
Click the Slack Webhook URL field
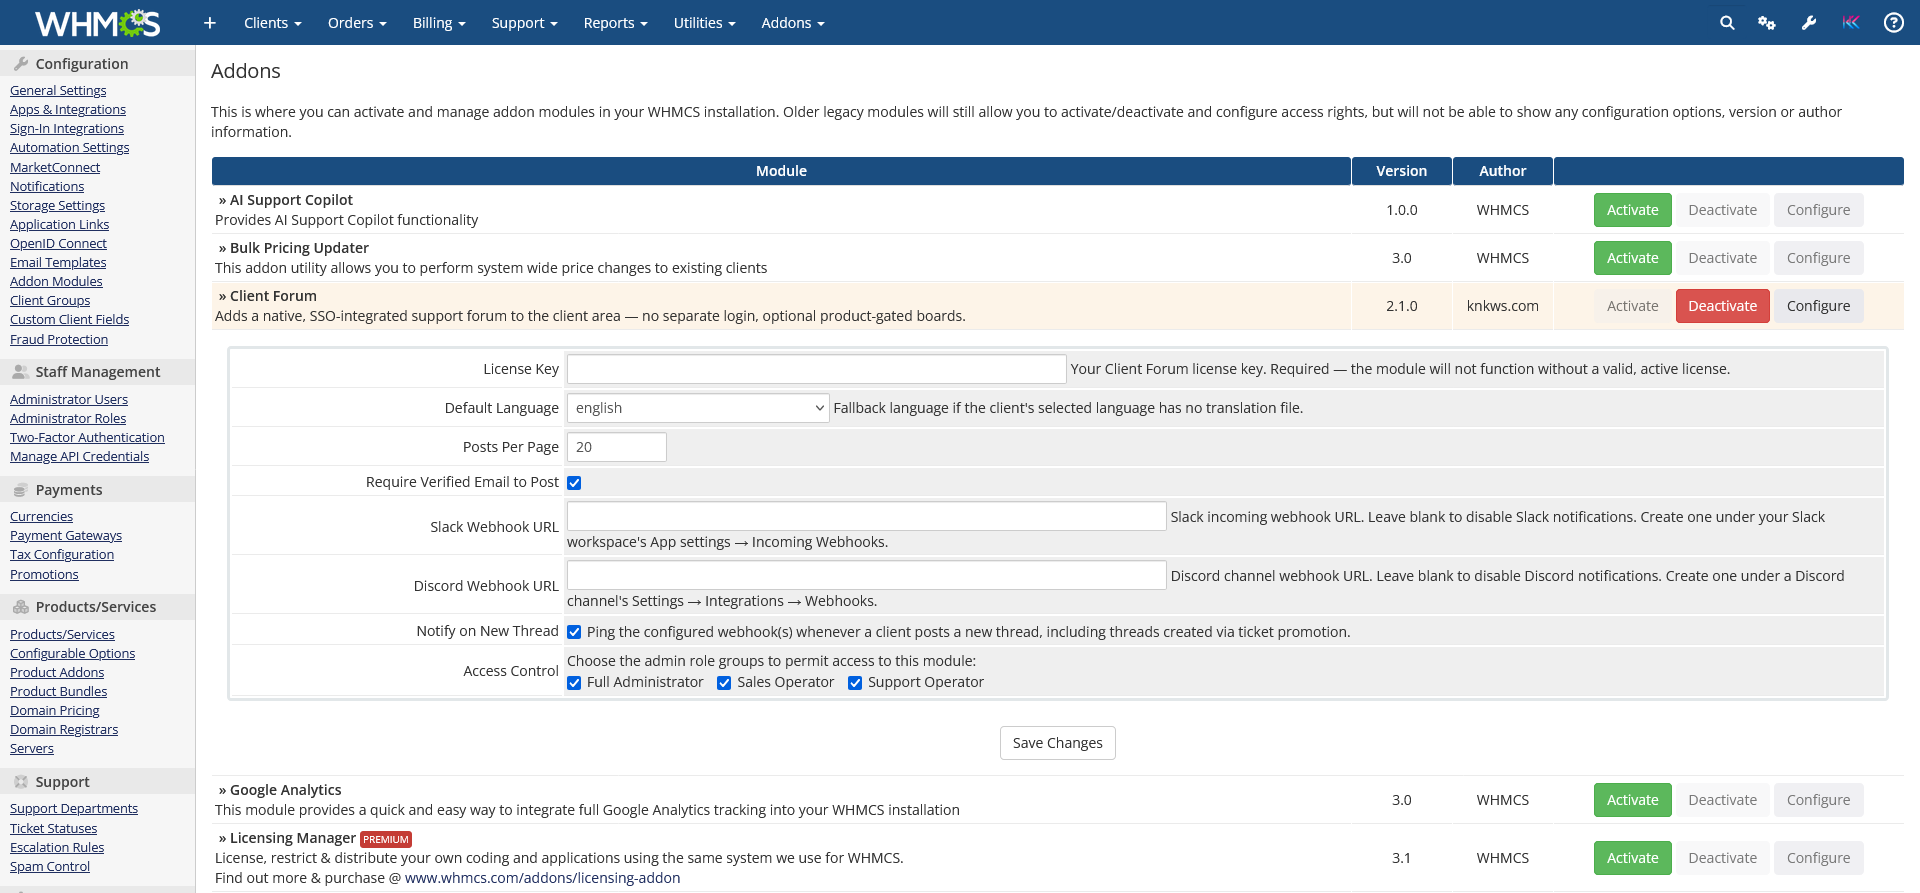point(866,516)
